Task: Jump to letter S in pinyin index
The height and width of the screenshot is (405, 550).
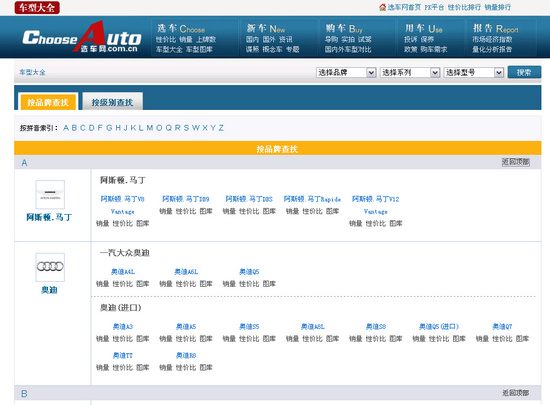Action: tap(186, 128)
